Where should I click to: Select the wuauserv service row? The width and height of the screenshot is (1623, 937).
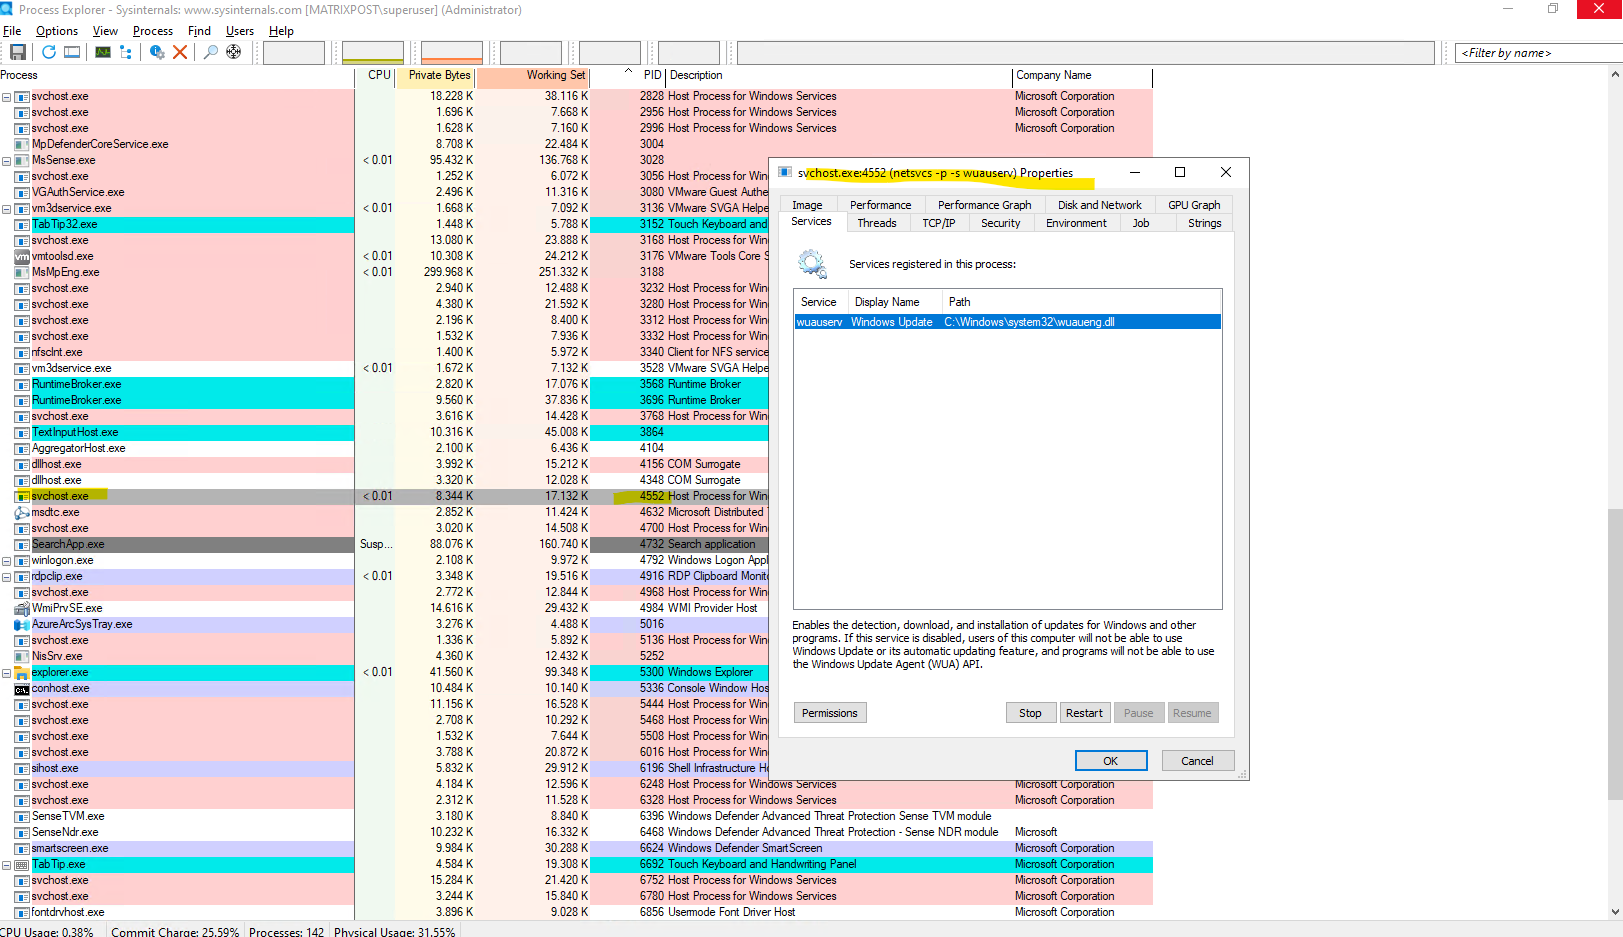1008,322
